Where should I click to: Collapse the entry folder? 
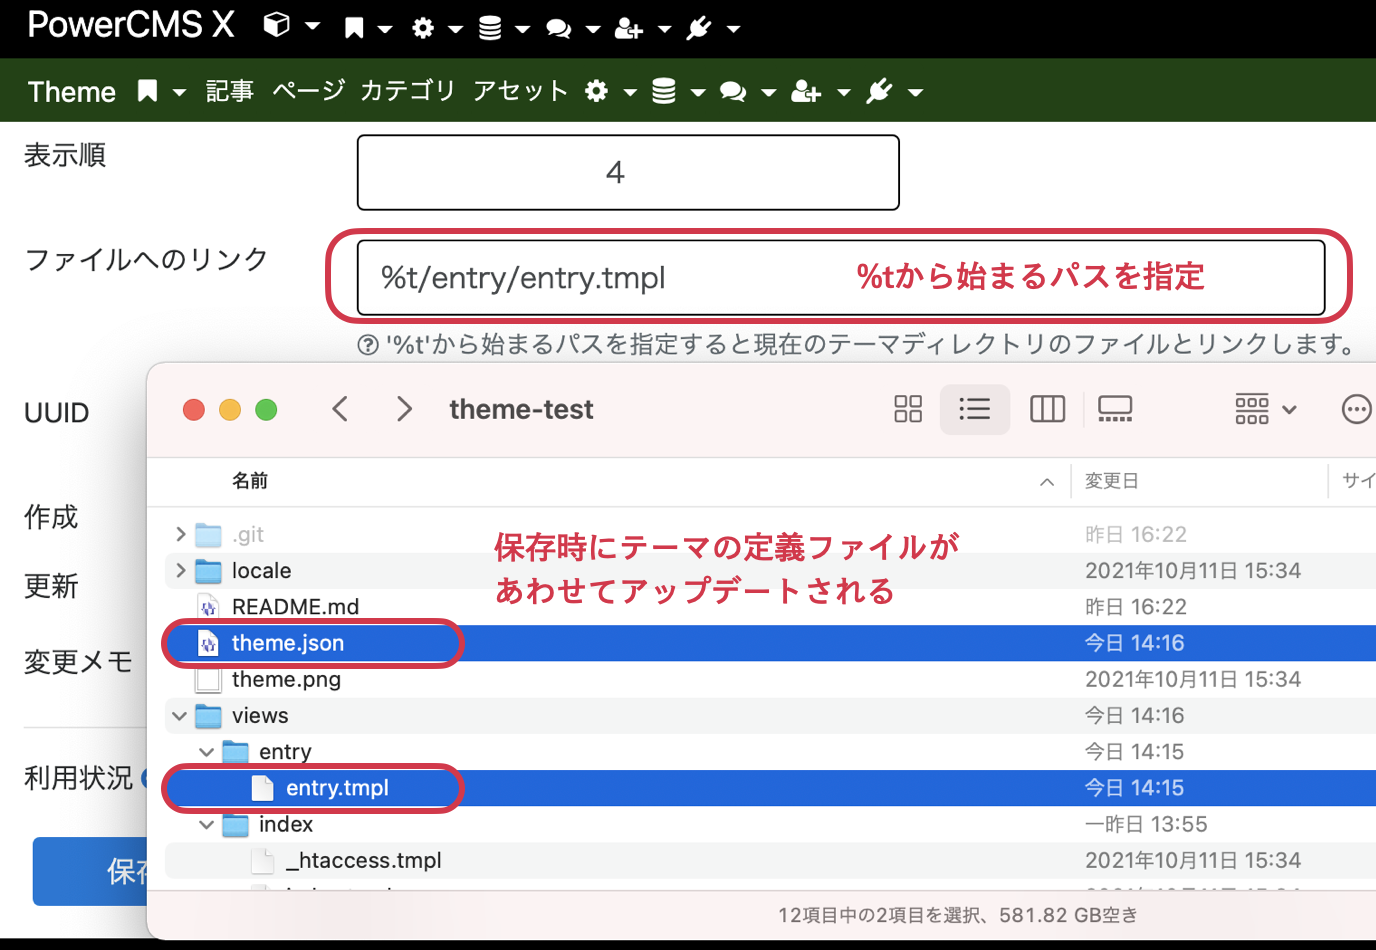coord(206,752)
